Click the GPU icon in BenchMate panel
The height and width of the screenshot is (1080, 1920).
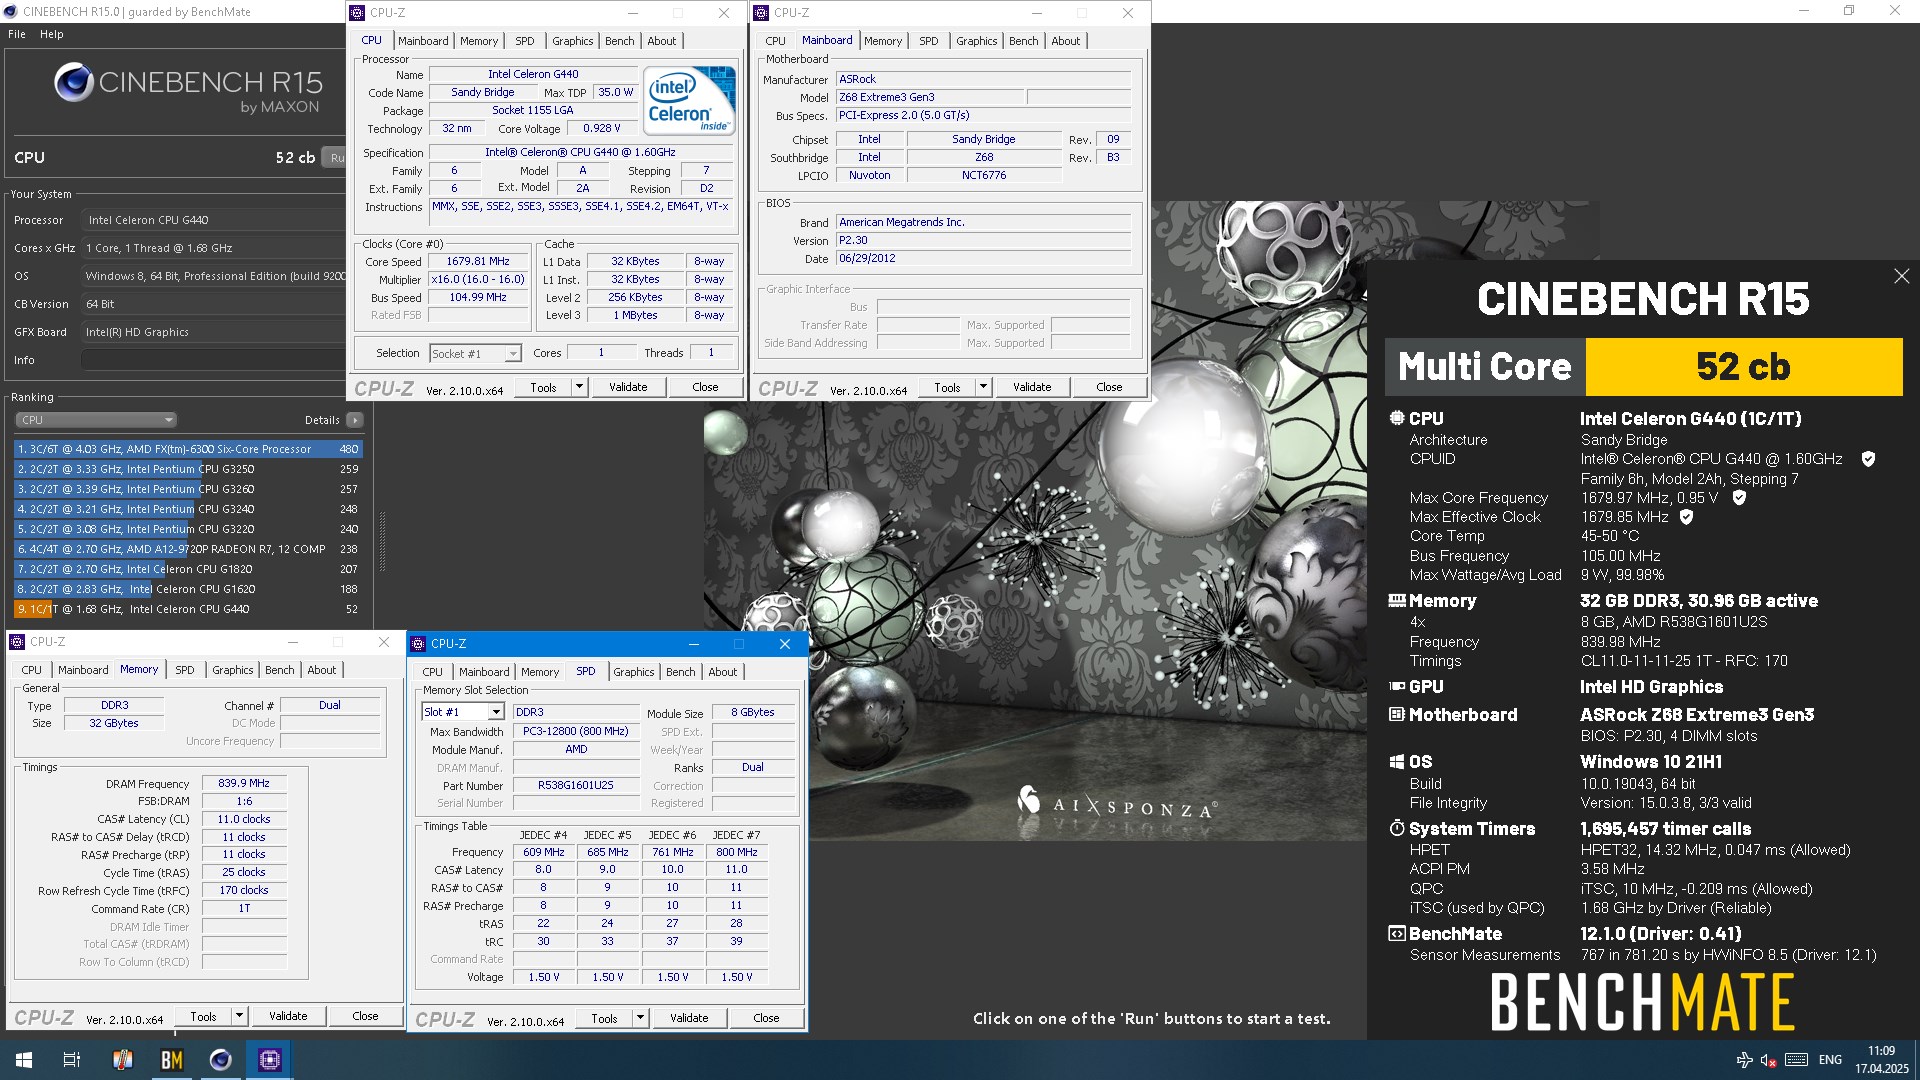click(x=1397, y=687)
